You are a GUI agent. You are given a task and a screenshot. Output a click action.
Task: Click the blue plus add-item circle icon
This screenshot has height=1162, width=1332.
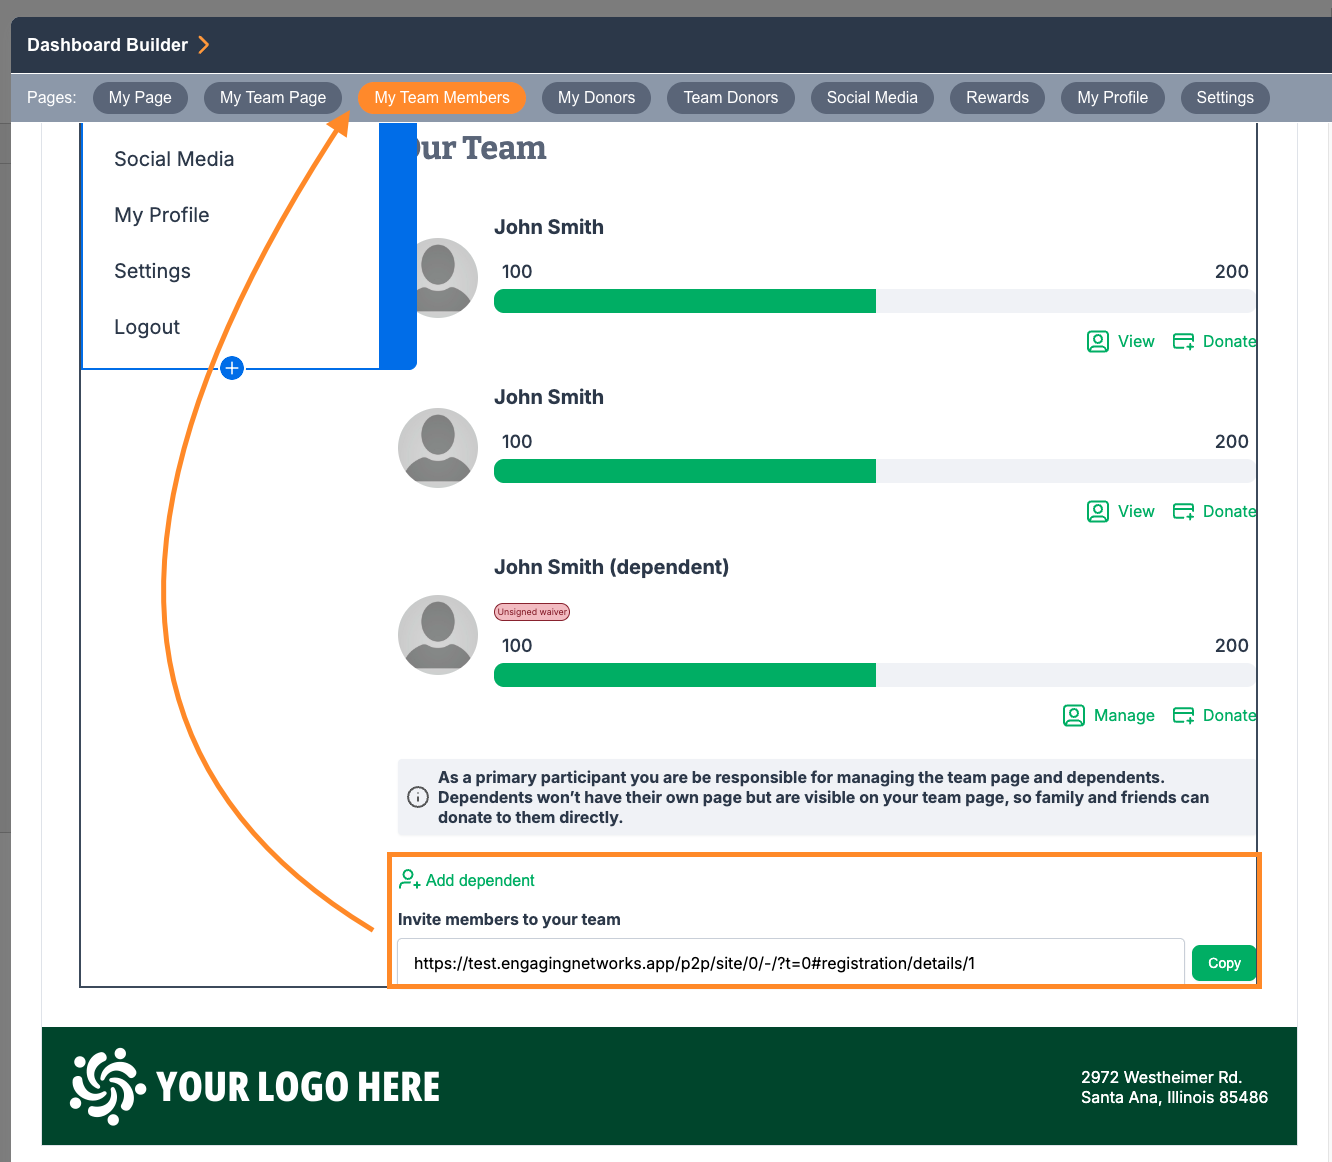point(232,368)
